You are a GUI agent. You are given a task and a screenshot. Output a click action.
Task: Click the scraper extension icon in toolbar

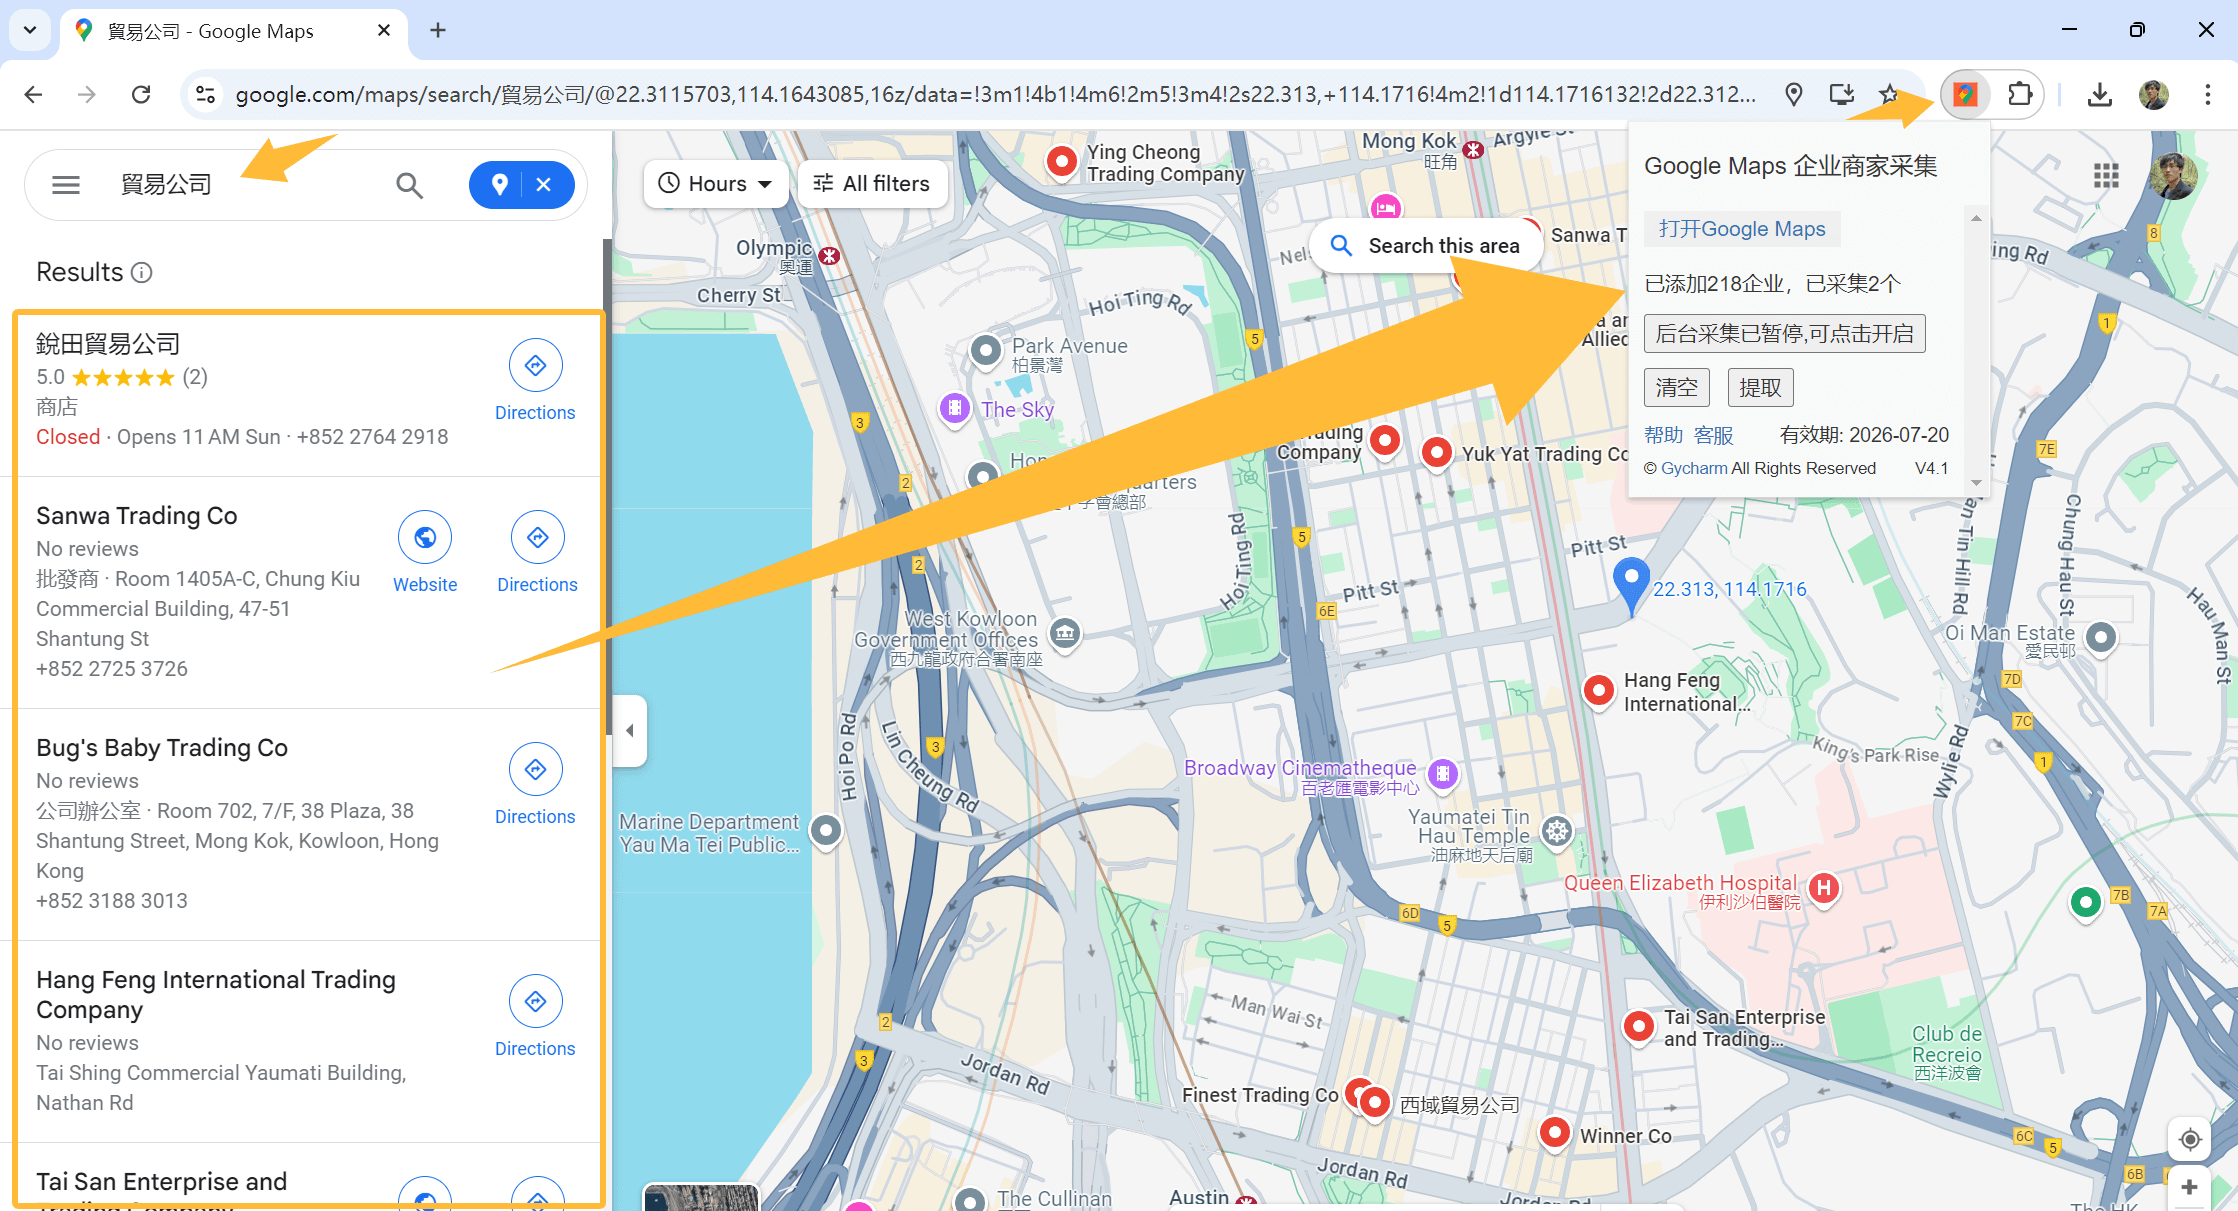click(1965, 95)
